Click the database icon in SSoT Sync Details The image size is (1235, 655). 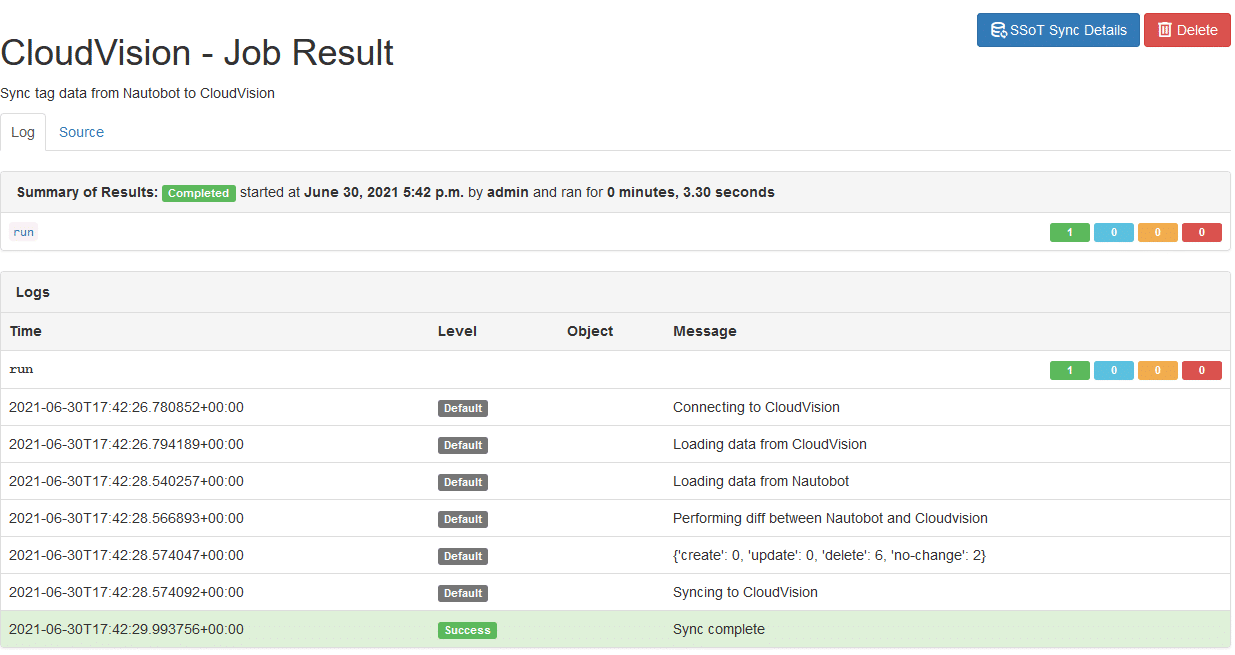(998, 30)
